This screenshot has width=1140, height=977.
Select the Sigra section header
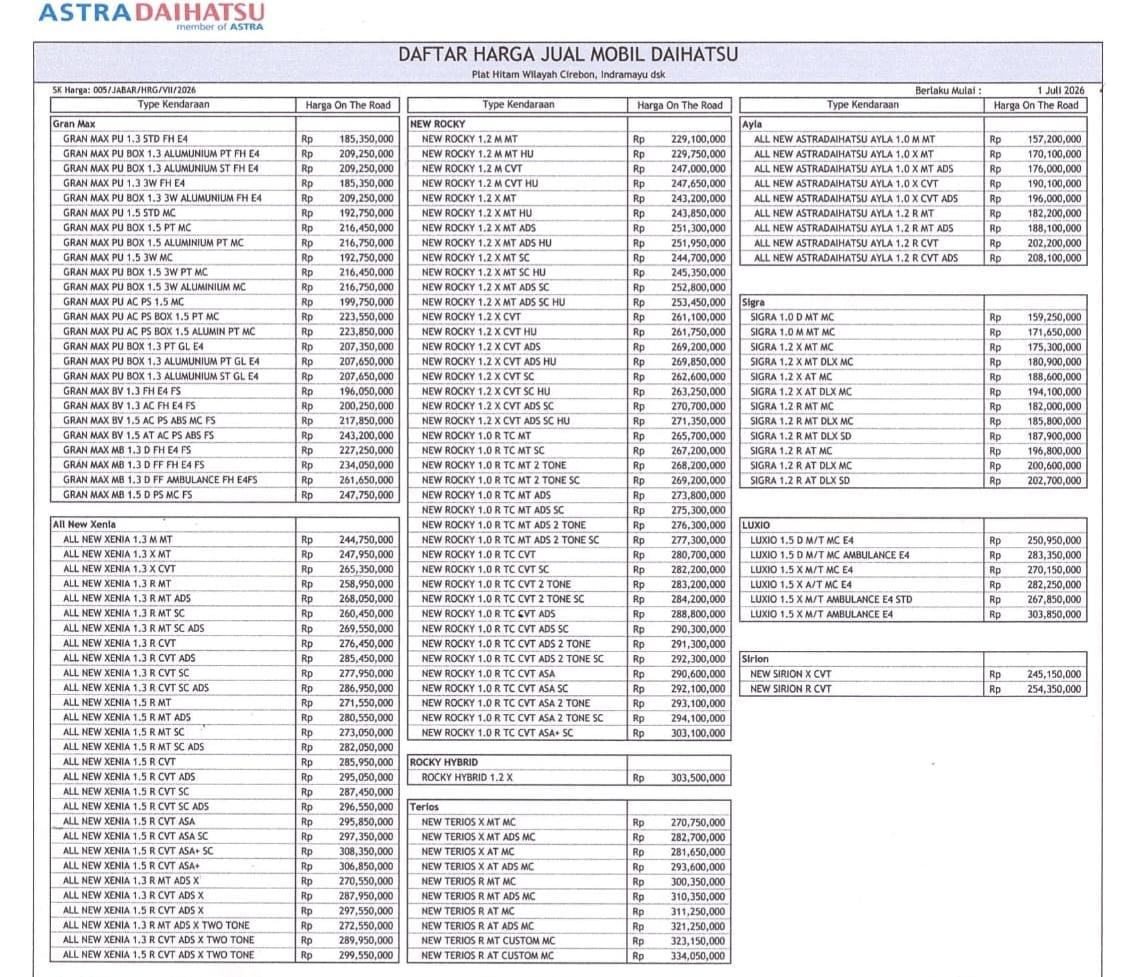(753, 302)
